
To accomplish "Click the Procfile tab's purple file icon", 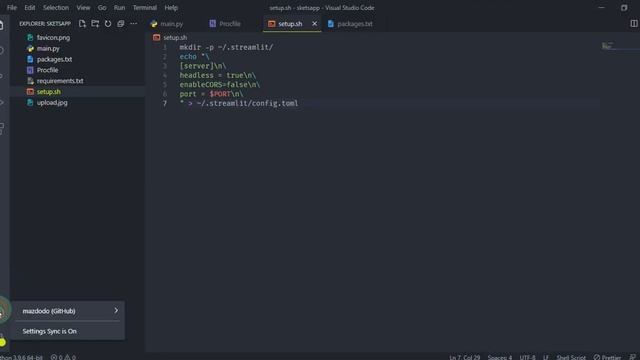I will pos(213,24).
